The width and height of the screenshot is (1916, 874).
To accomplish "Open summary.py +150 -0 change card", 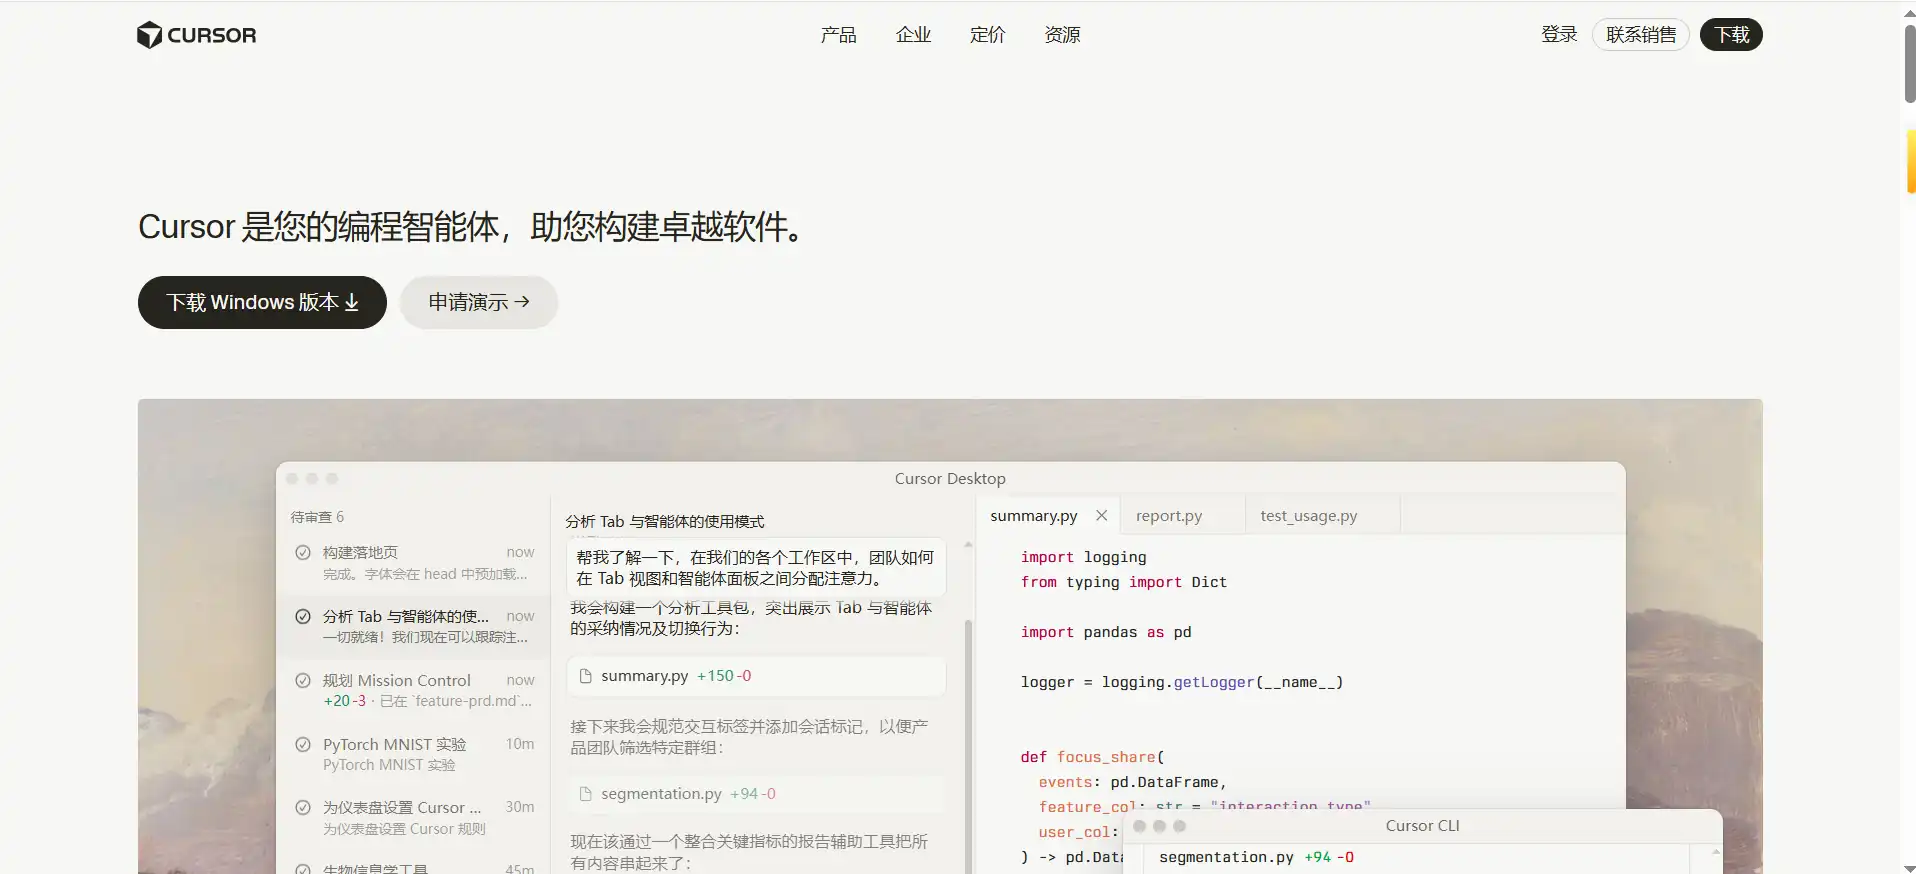I will point(756,676).
